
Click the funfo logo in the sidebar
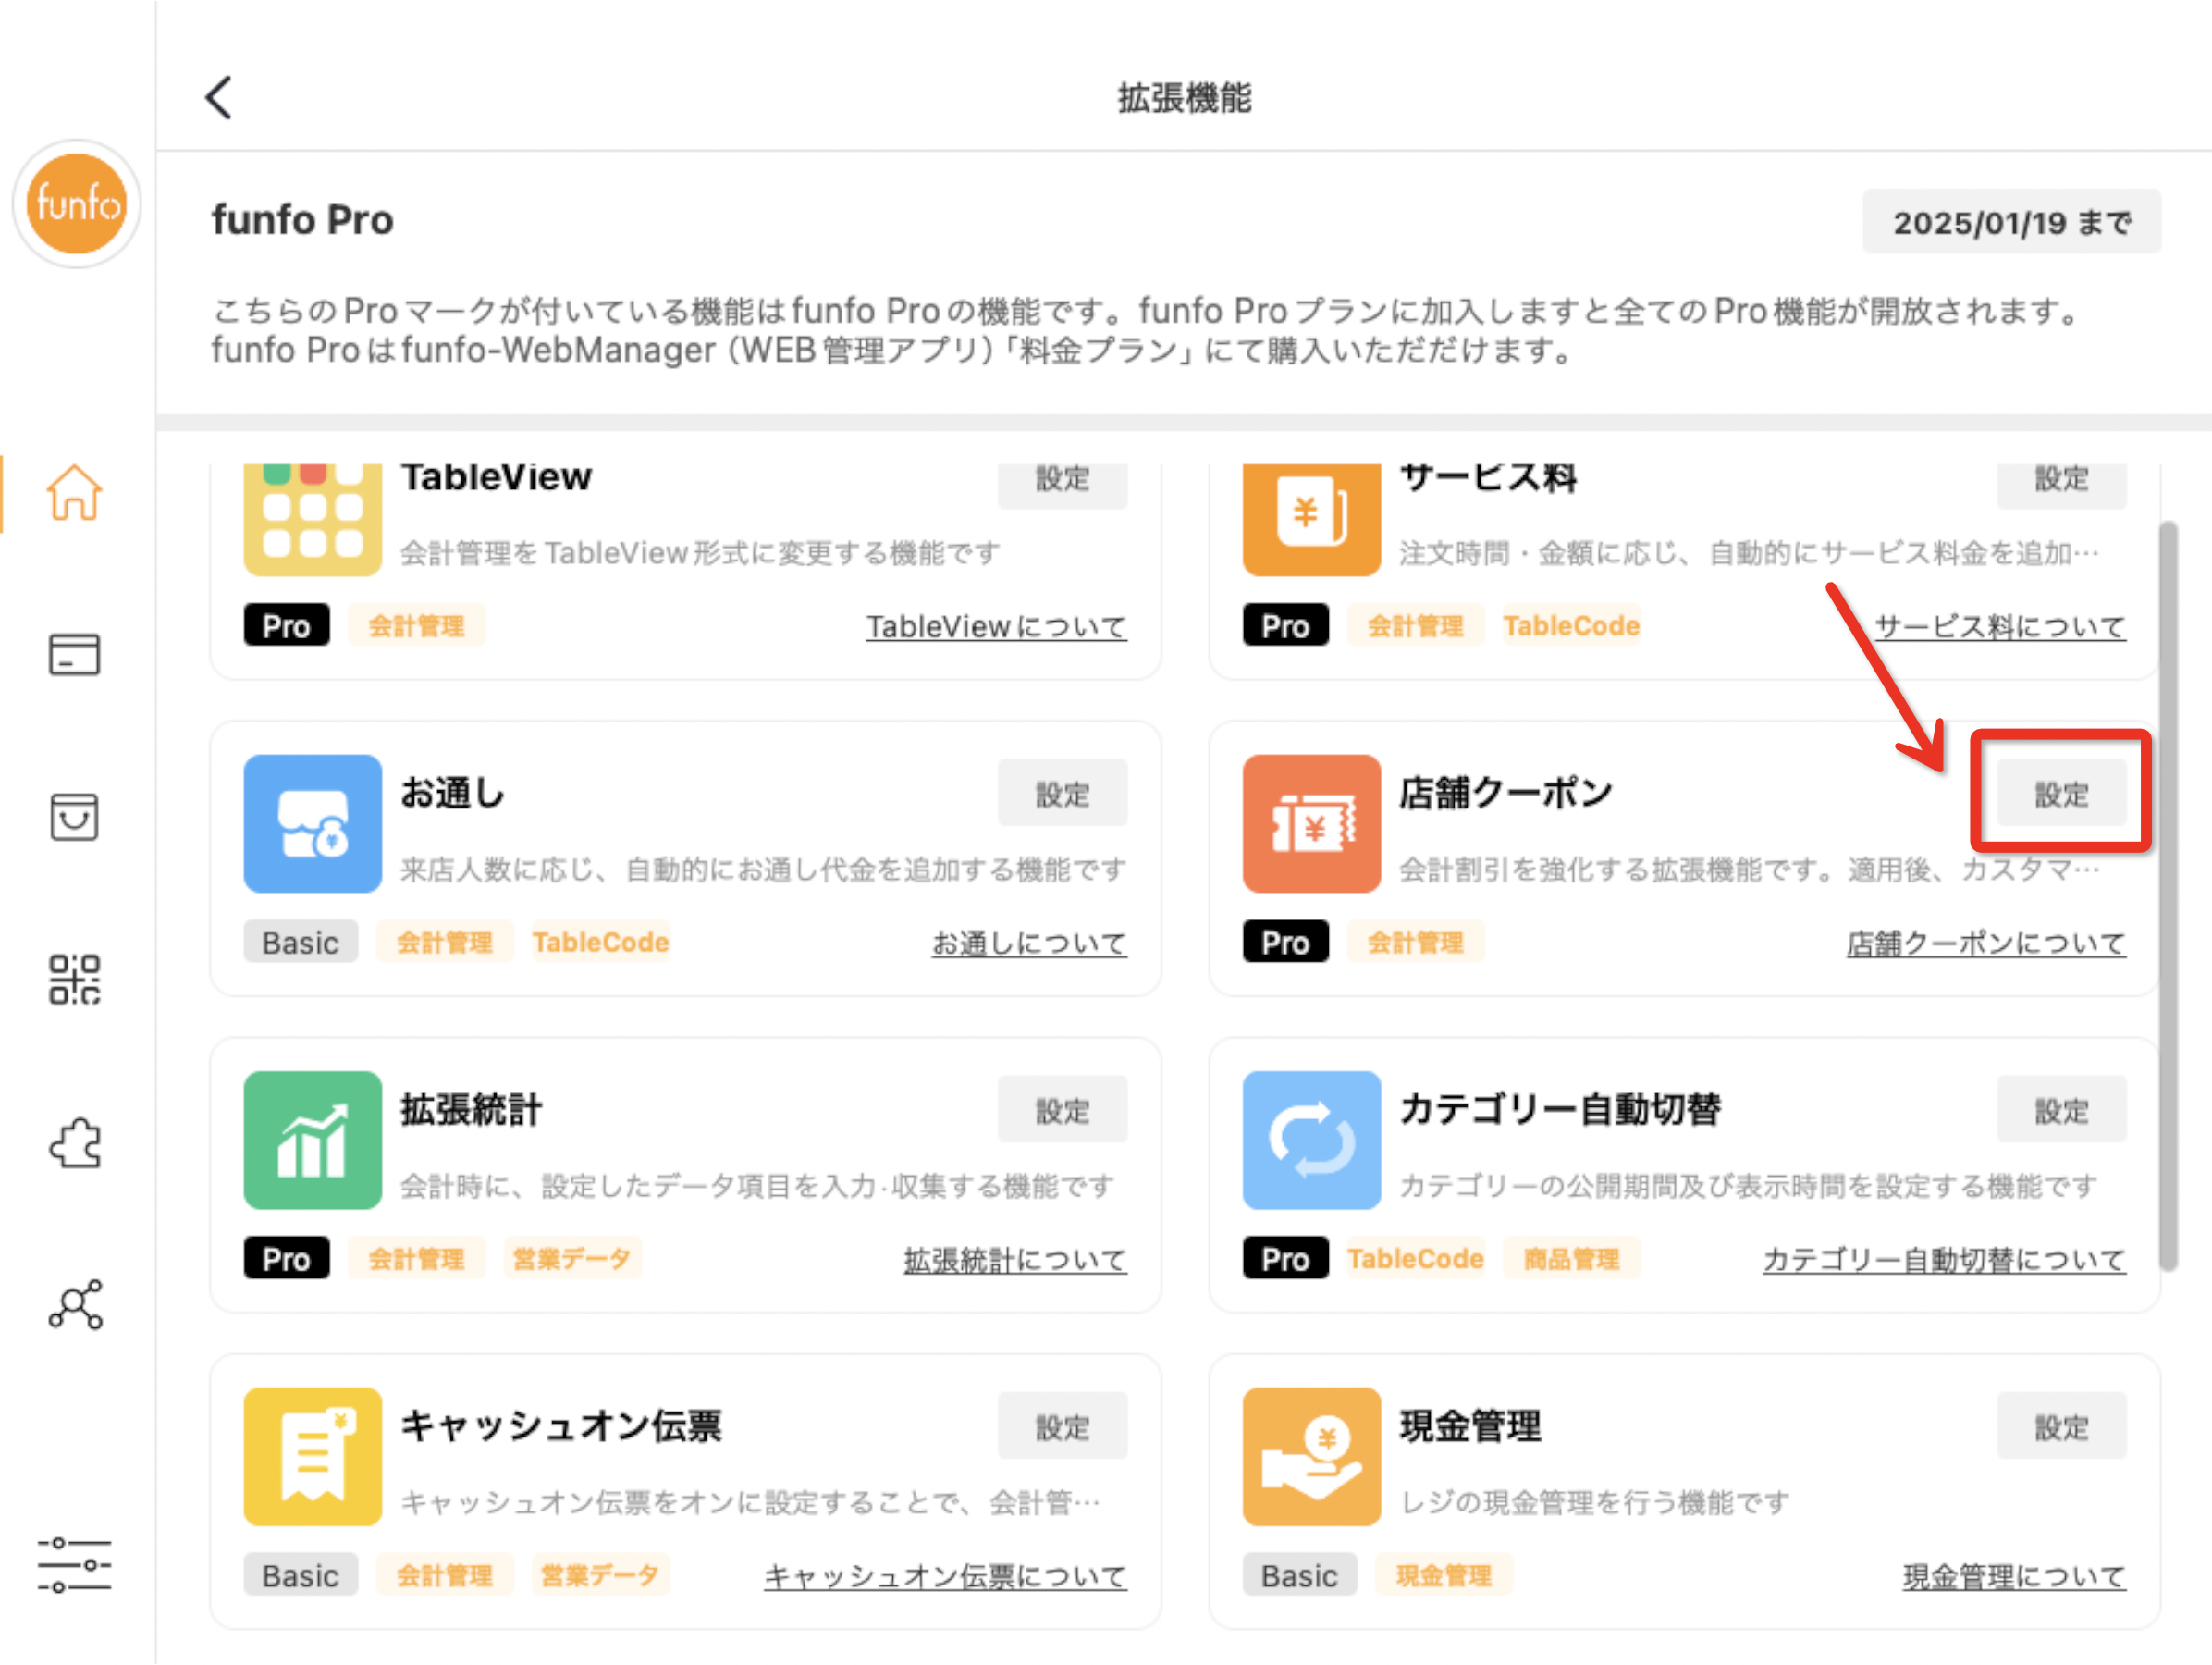click(77, 204)
